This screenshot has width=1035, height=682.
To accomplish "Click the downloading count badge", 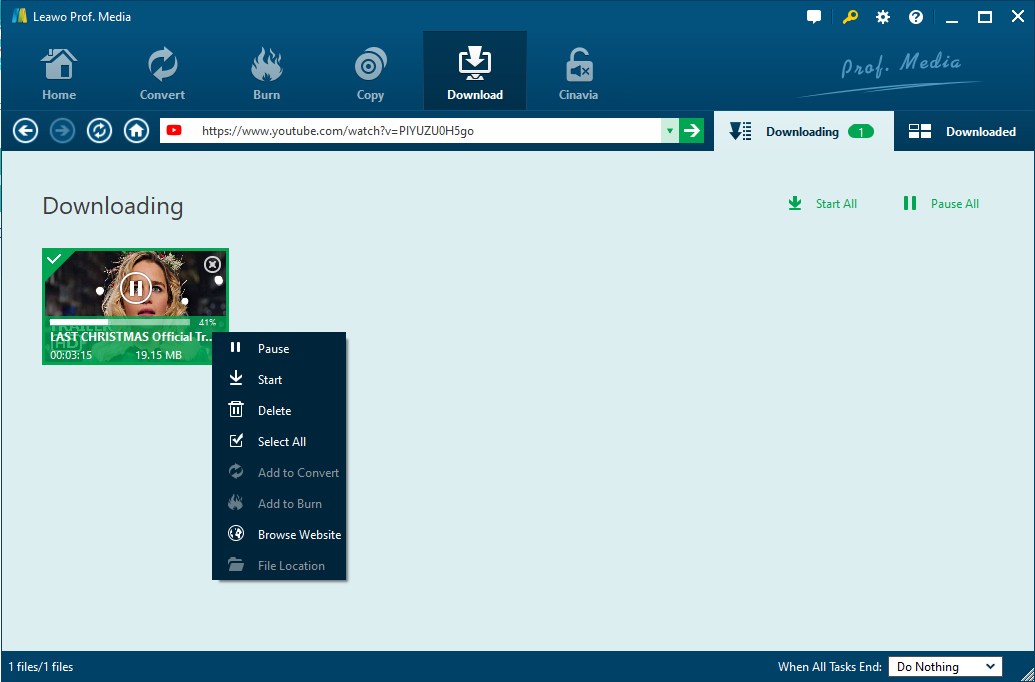I will click(861, 132).
